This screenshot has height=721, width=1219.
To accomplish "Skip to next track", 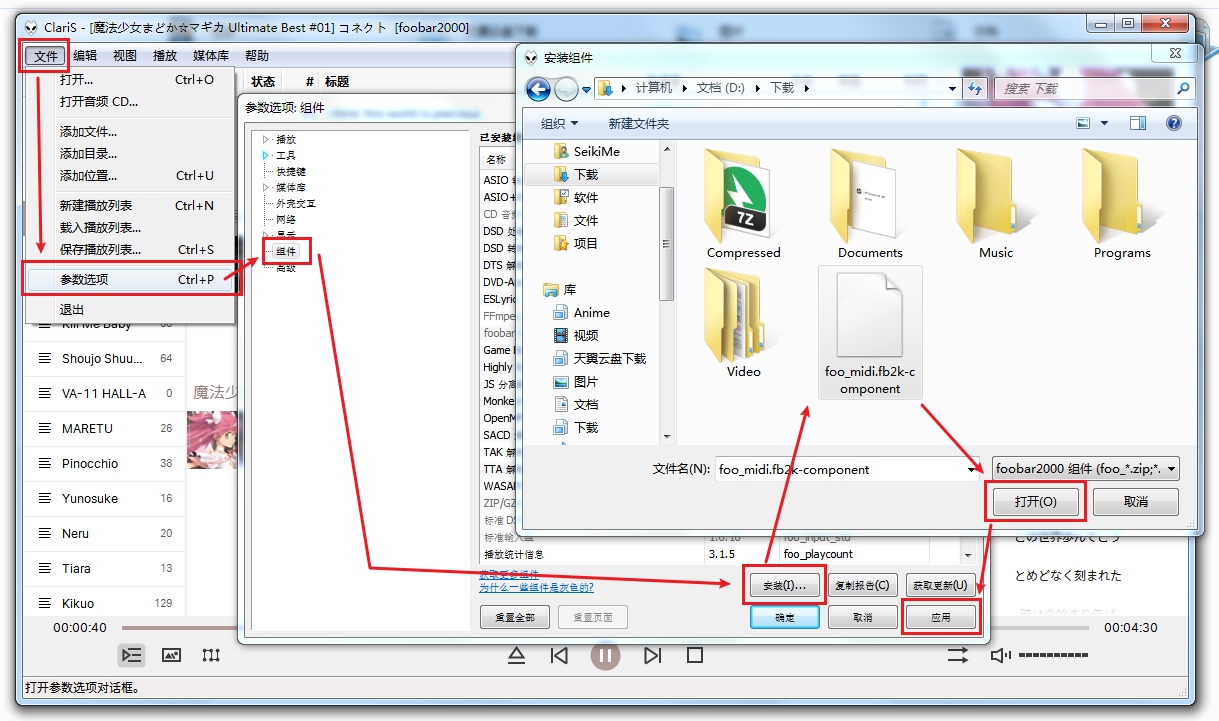I will point(652,656).
